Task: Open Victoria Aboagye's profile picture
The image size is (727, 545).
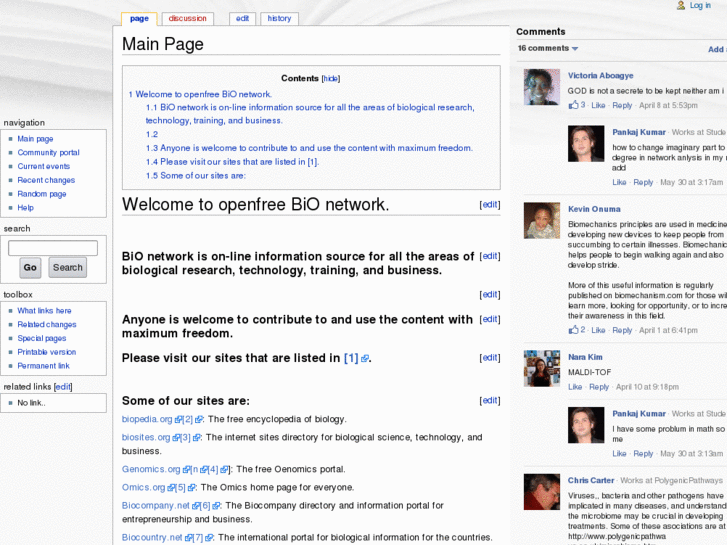Action: pyautogui.click(x=542, y=87)
